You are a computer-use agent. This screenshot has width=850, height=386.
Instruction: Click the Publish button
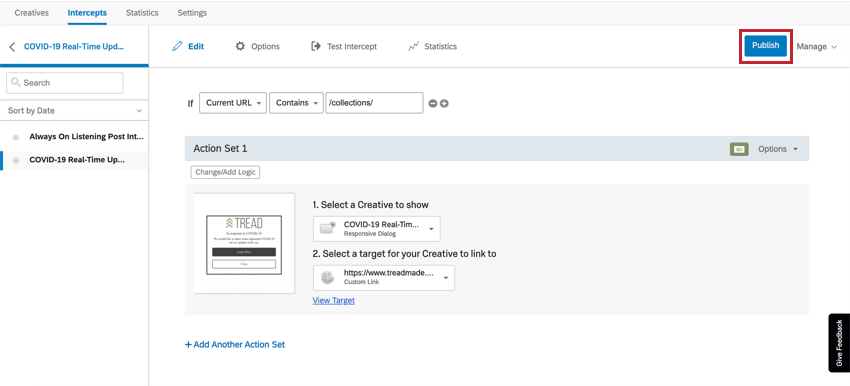[x=765, y=46]
